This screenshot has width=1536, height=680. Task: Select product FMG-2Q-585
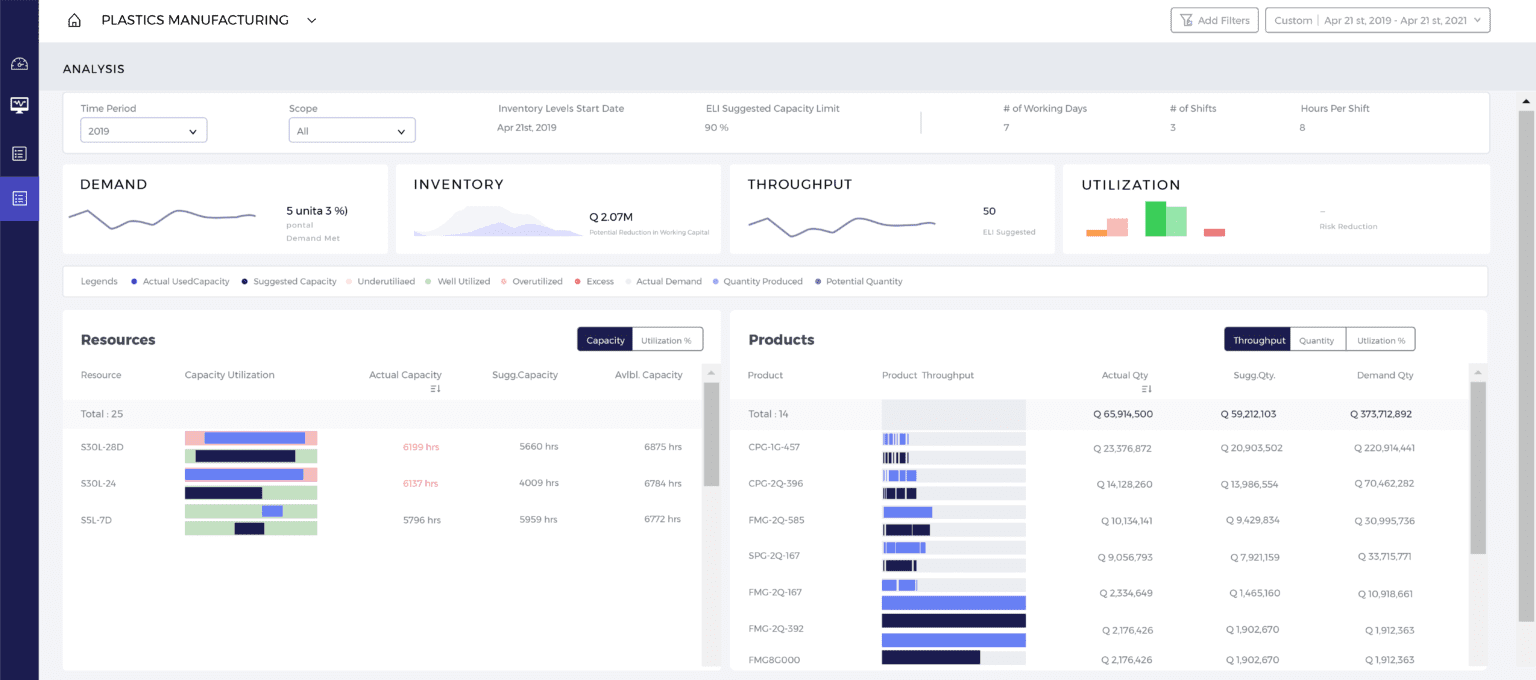click(776, 520)
